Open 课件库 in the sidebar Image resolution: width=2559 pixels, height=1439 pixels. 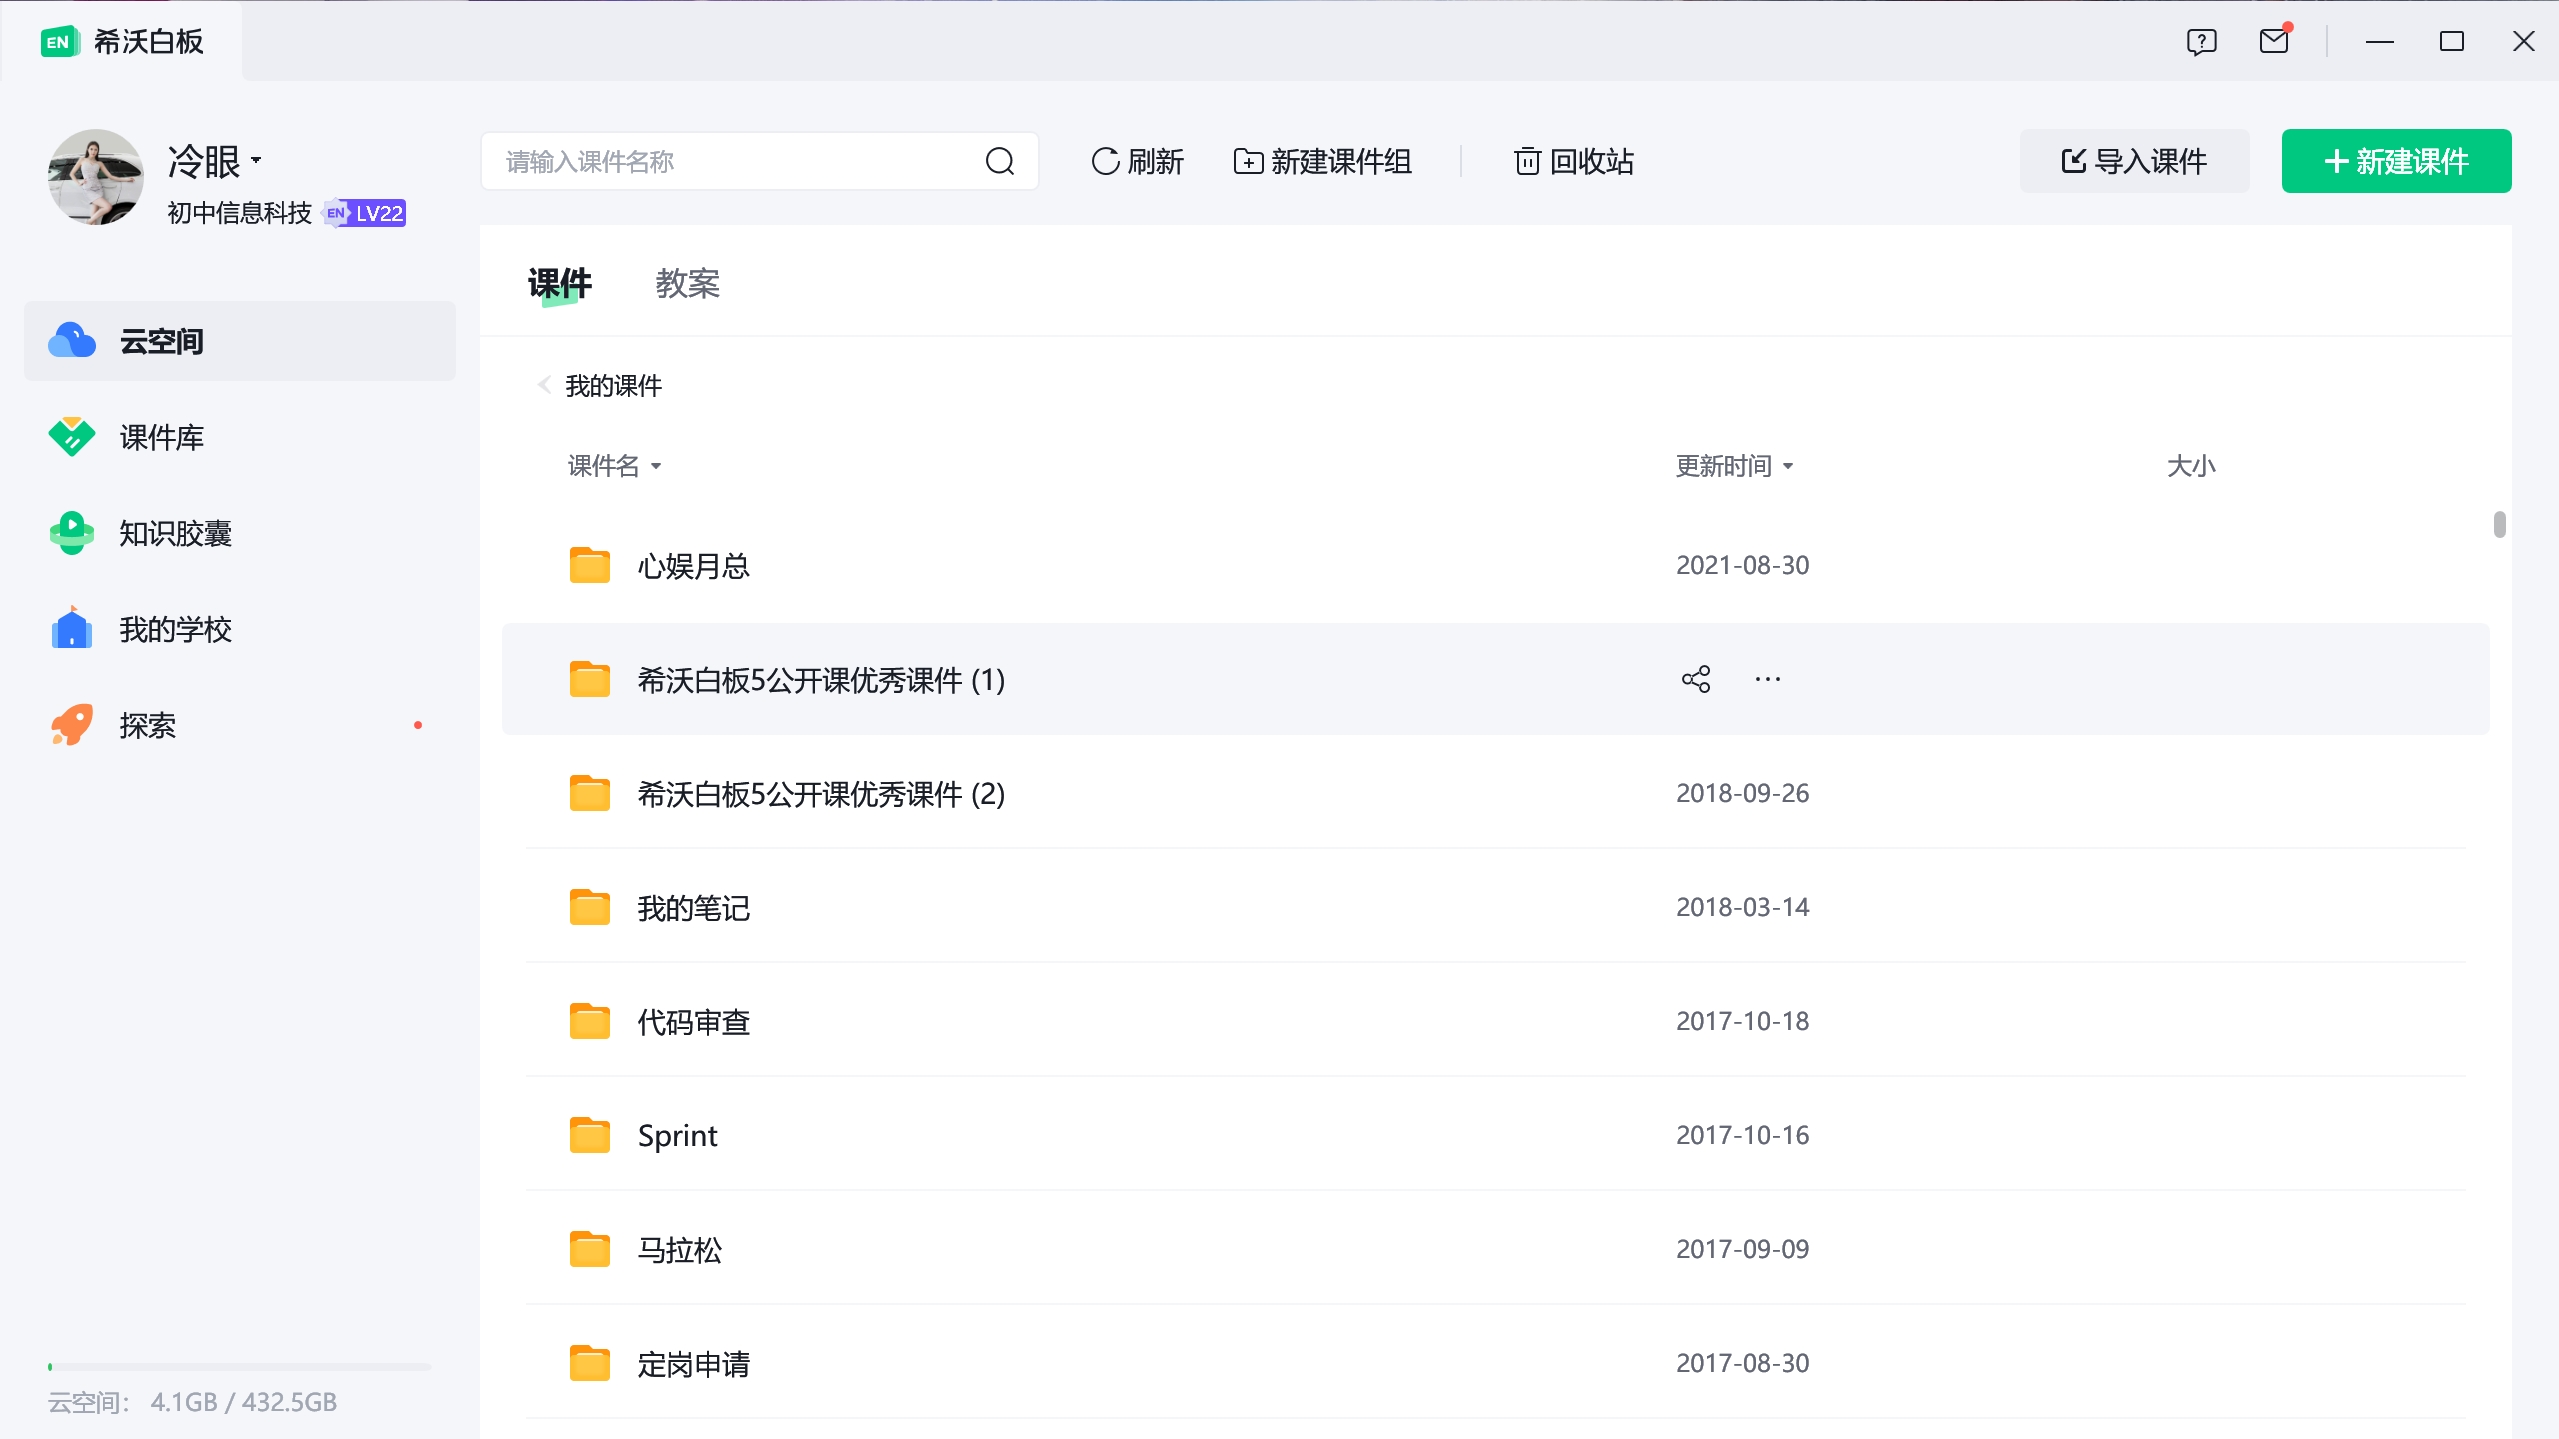click(240, 437)
